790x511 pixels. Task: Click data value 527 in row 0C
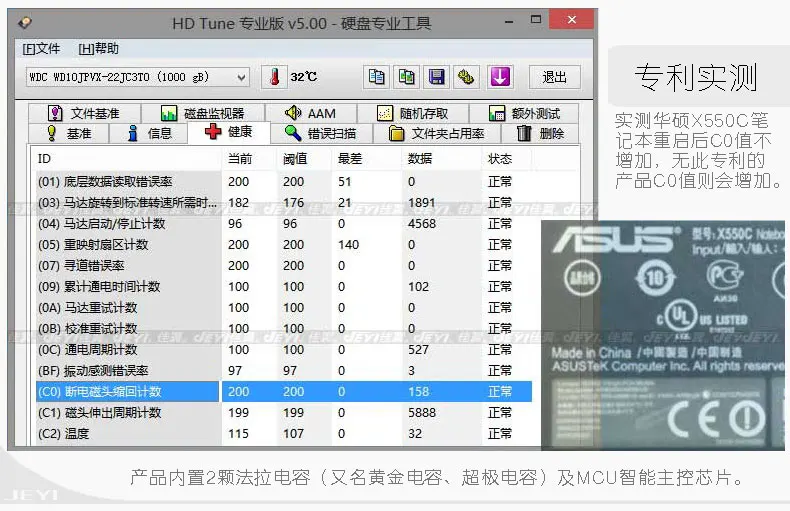tap(418, 350)
